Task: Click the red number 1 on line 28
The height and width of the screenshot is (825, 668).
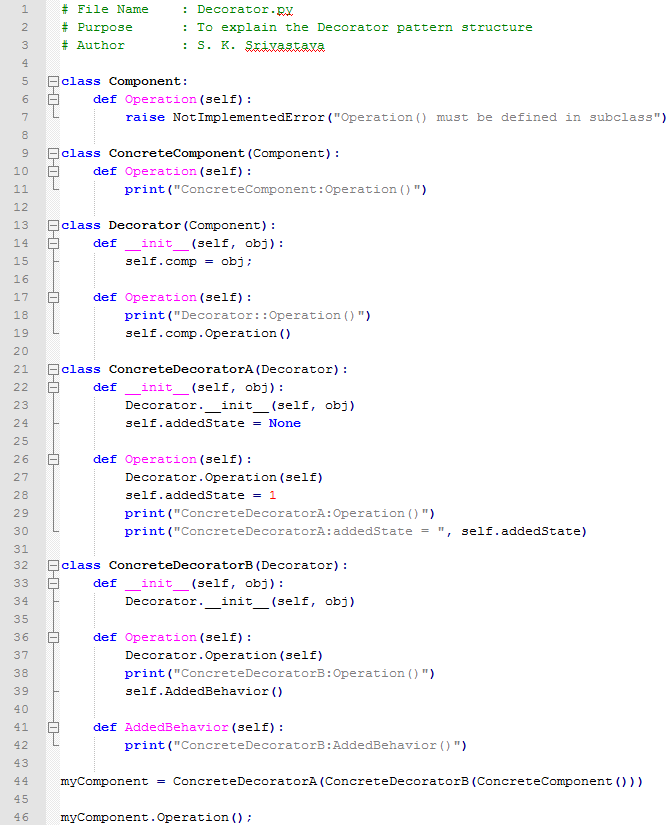Action: tap(272, 496)
